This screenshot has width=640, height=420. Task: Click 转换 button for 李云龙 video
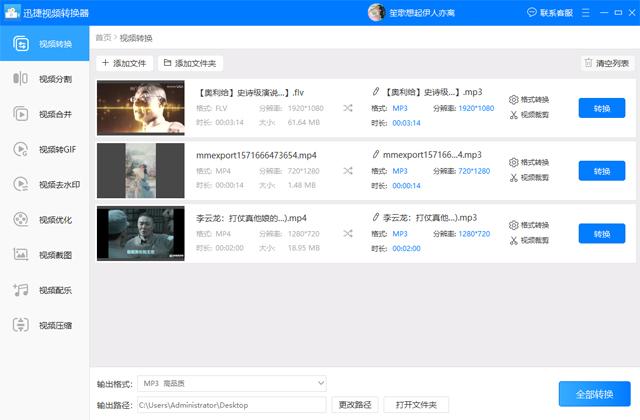(x=602, y=234)
